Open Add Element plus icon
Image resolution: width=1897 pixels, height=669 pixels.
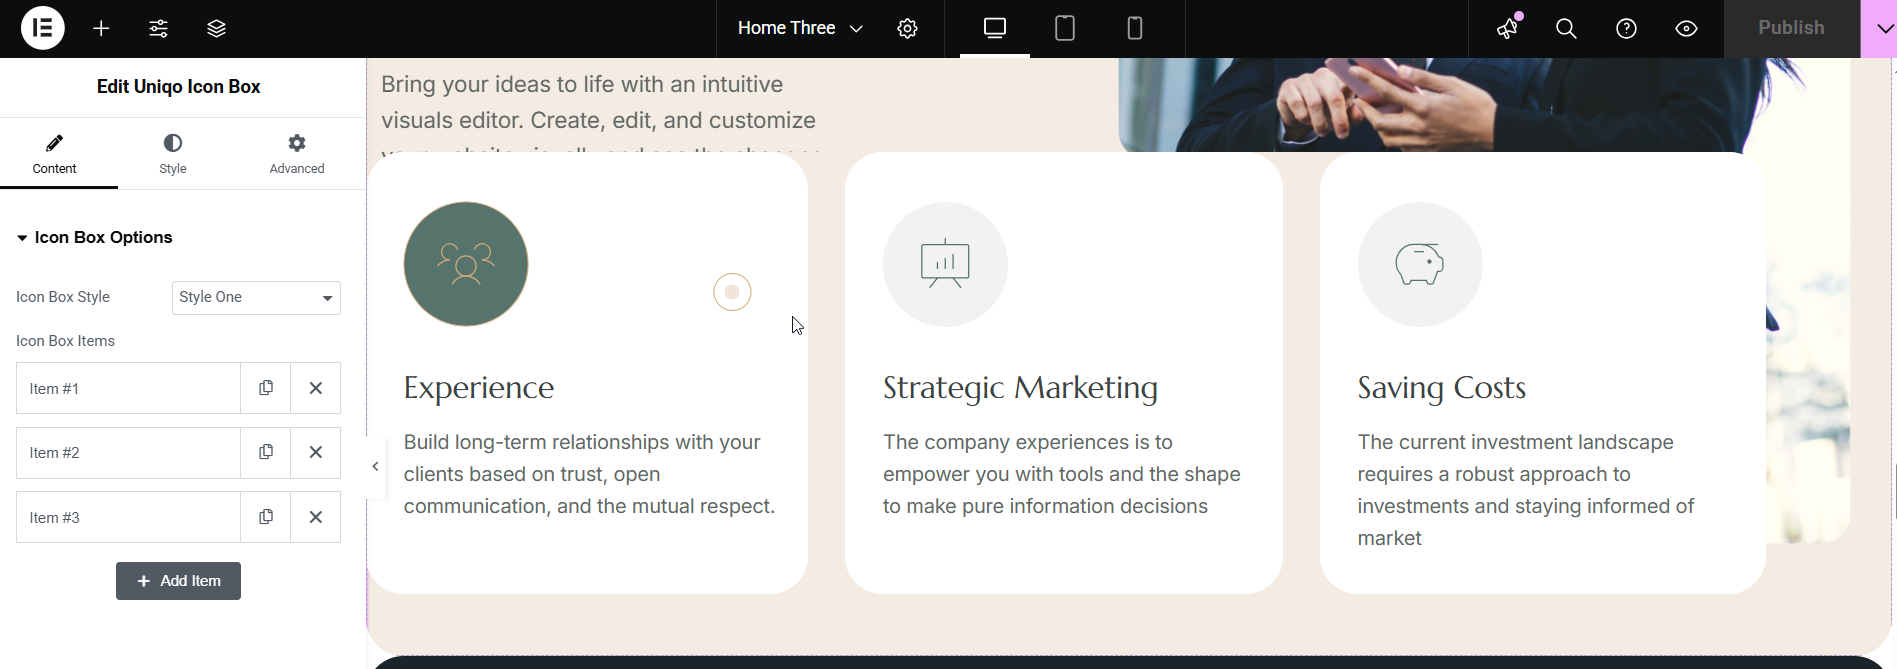pyautogui.click(x=101, y=29)
